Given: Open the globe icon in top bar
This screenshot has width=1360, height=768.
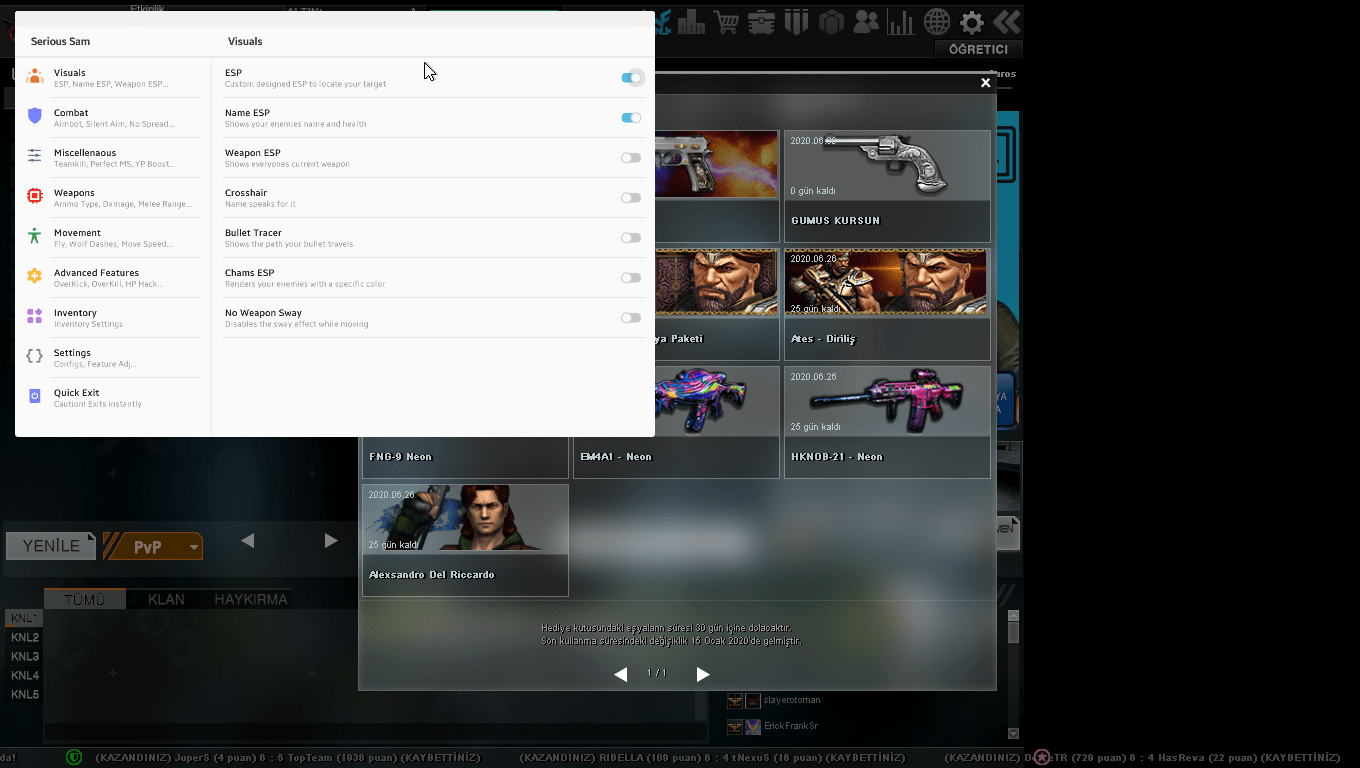Looking at the screenshot, I should coord(937,21).
